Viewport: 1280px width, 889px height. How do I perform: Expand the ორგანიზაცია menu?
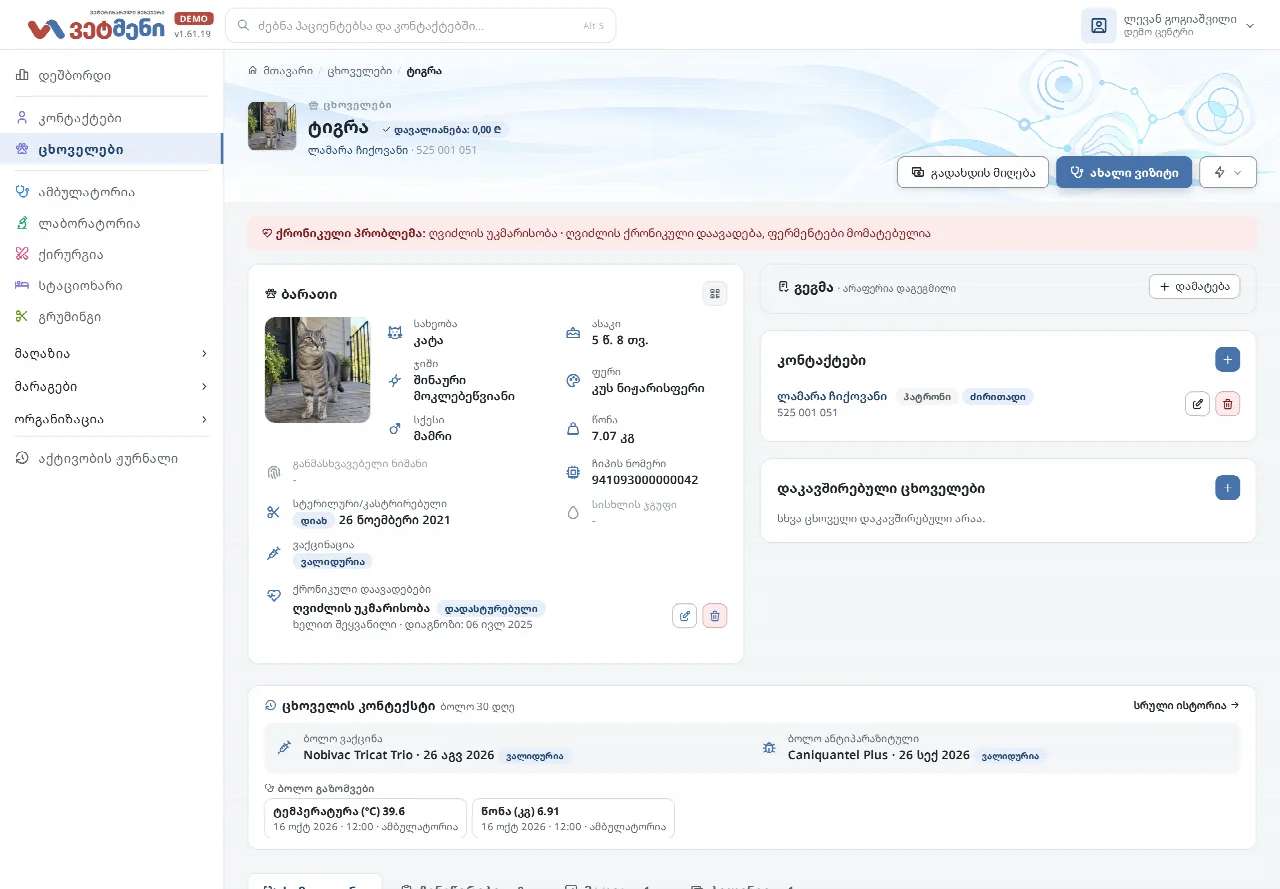tap(111, 419)
